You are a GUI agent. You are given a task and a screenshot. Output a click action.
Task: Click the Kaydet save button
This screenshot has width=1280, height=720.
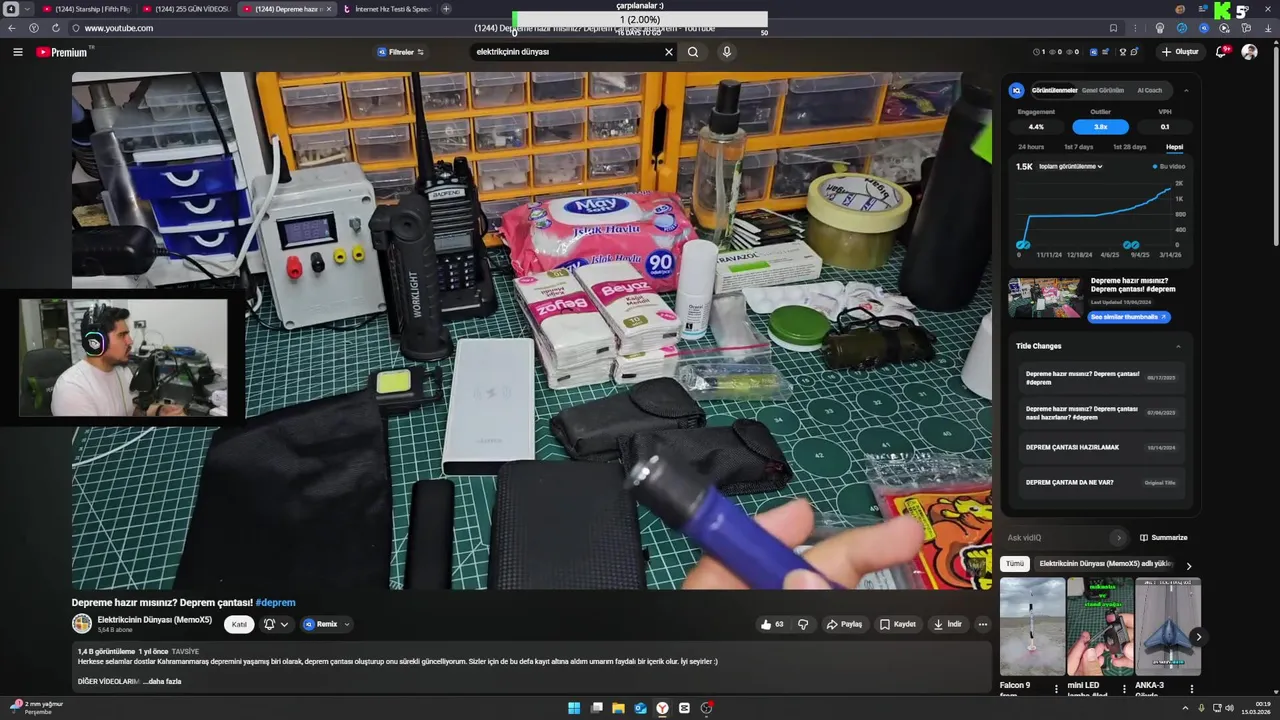click(x=897, y=624)
